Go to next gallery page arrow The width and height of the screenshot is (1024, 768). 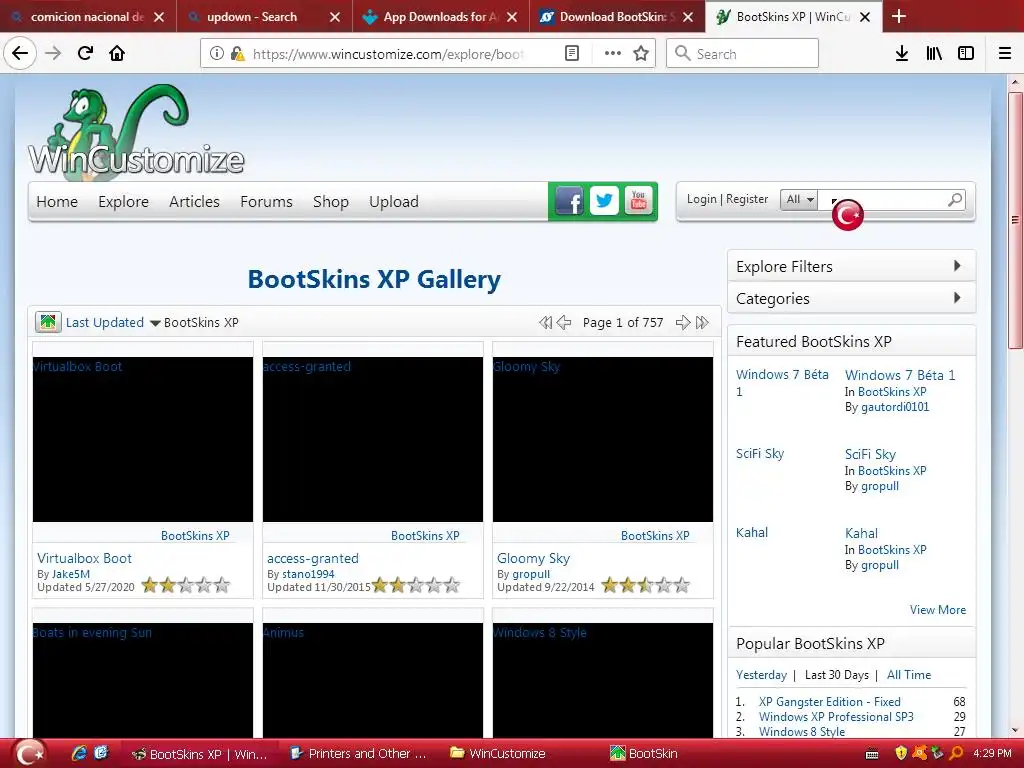pos(683,323)
